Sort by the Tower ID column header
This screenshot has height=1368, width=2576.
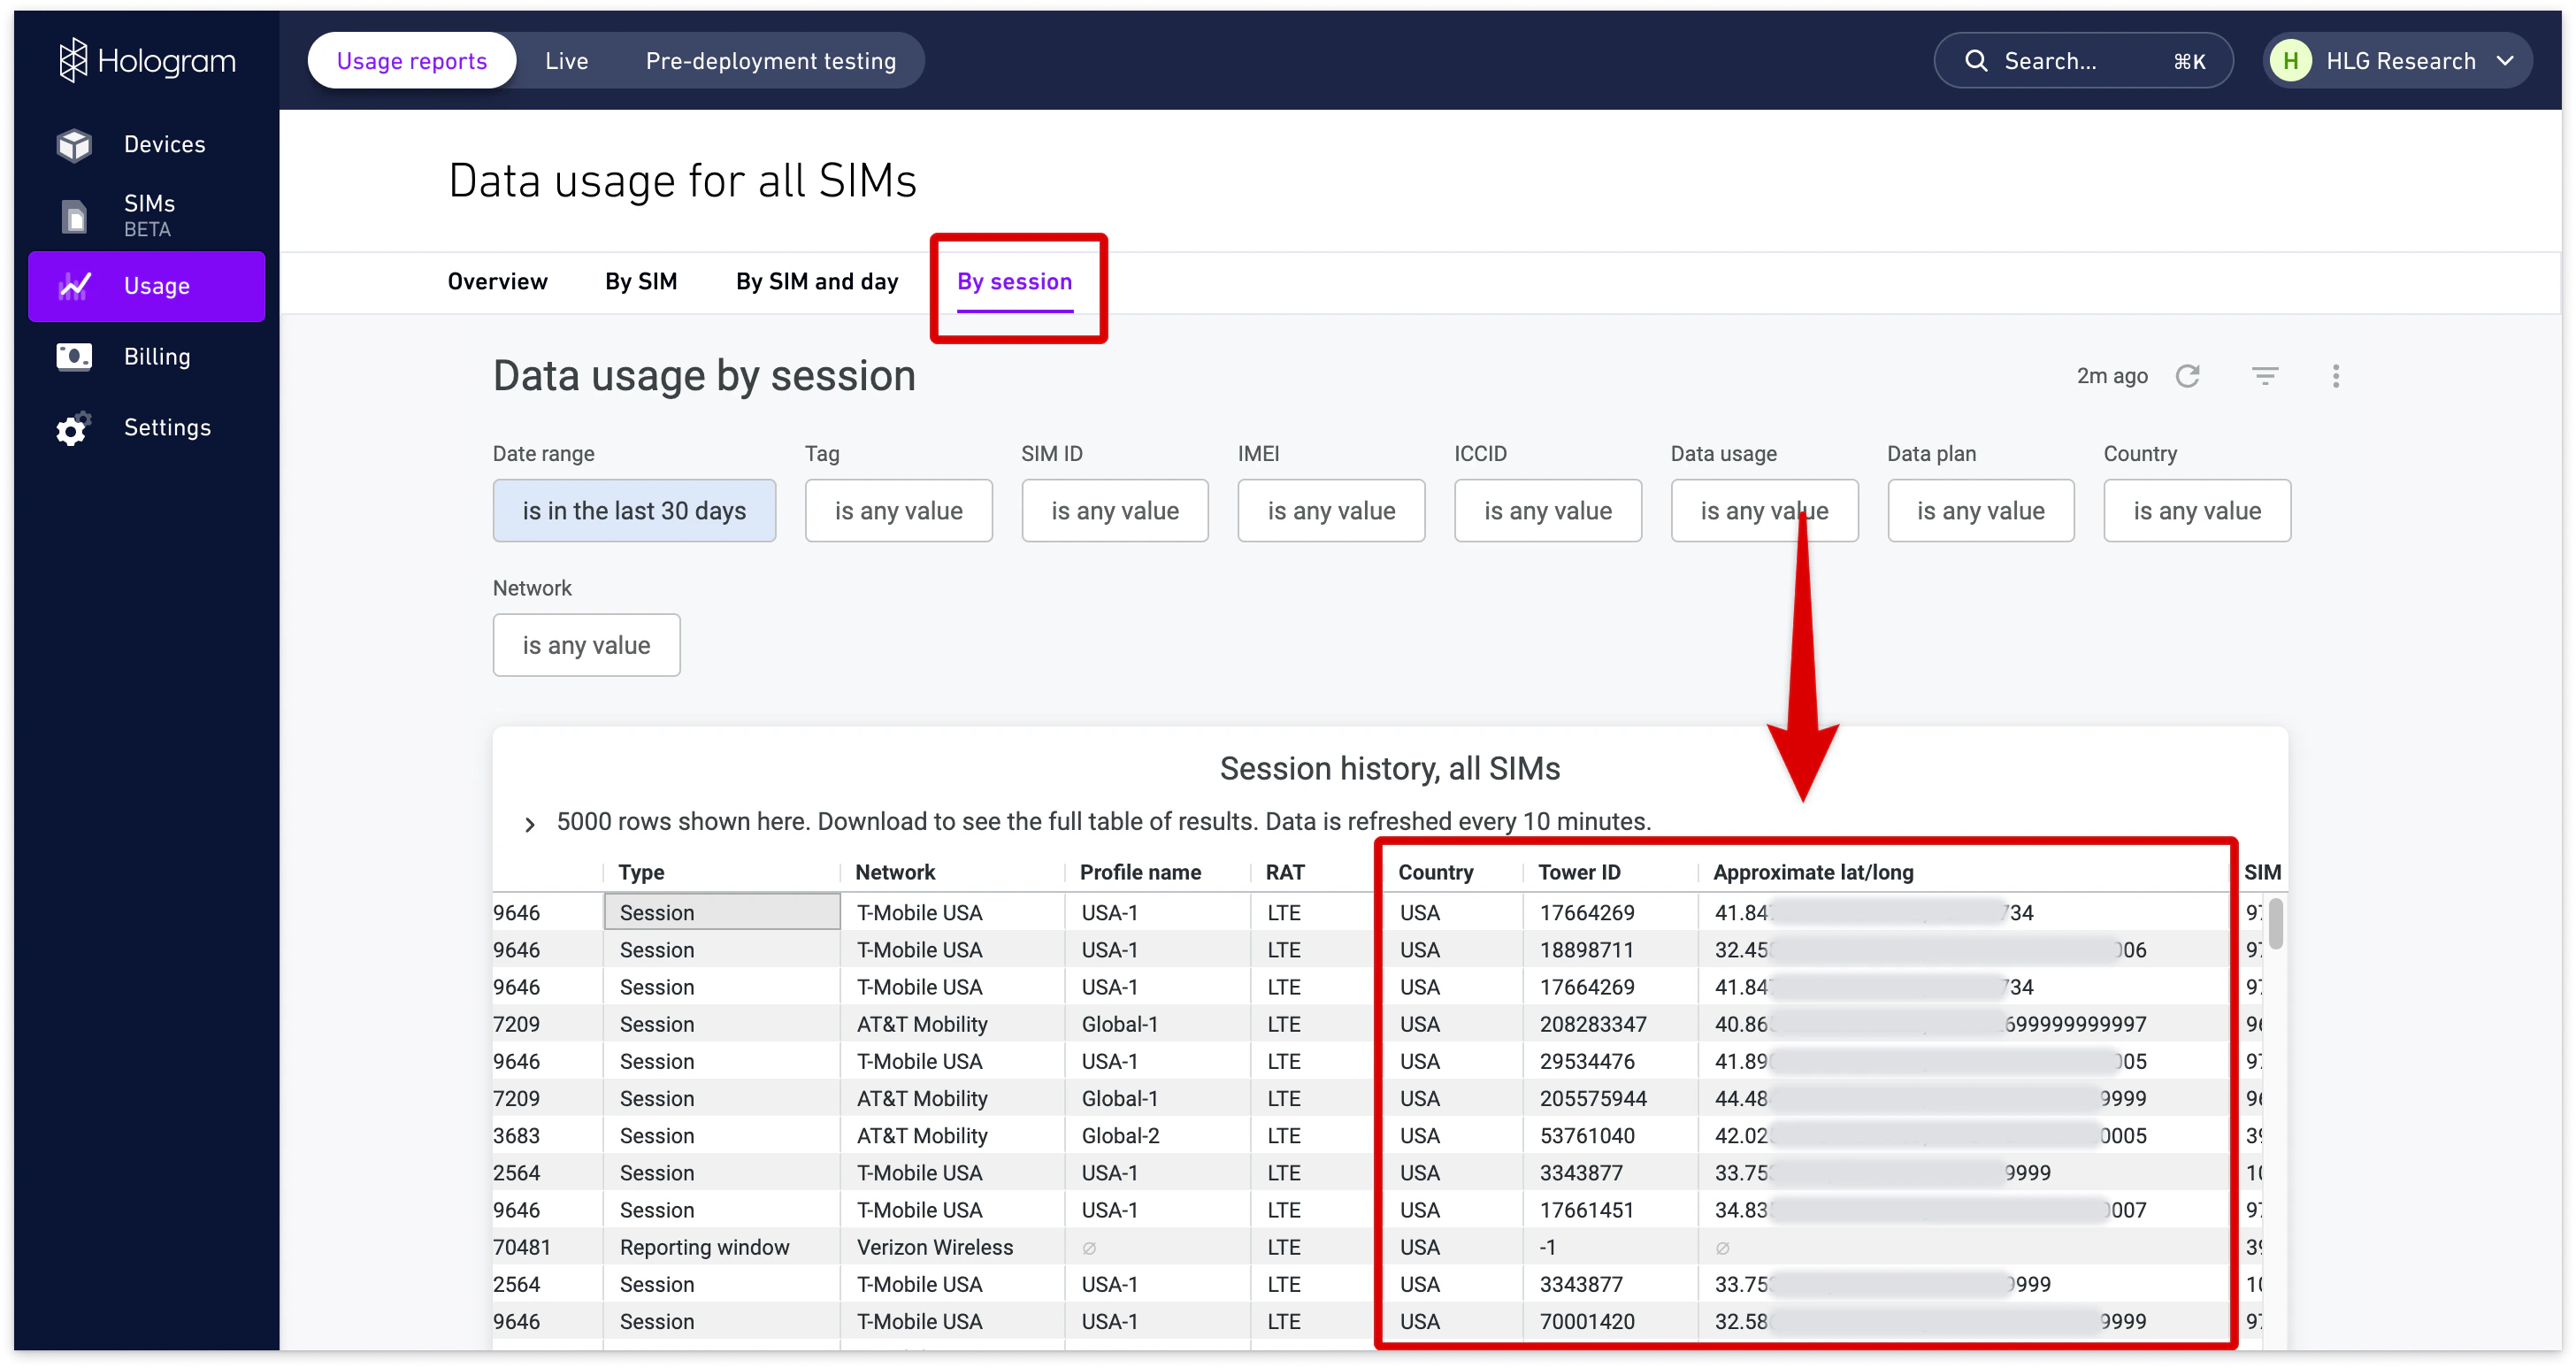coord(1579,872)
